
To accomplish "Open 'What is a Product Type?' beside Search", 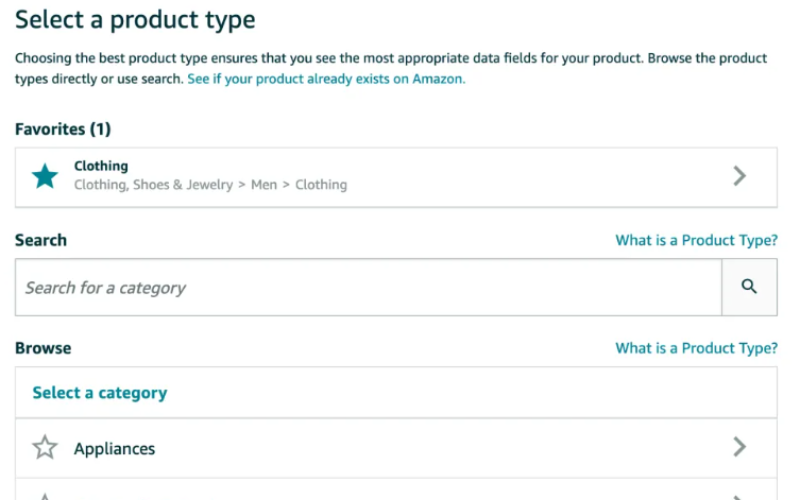I will [696, 240].
